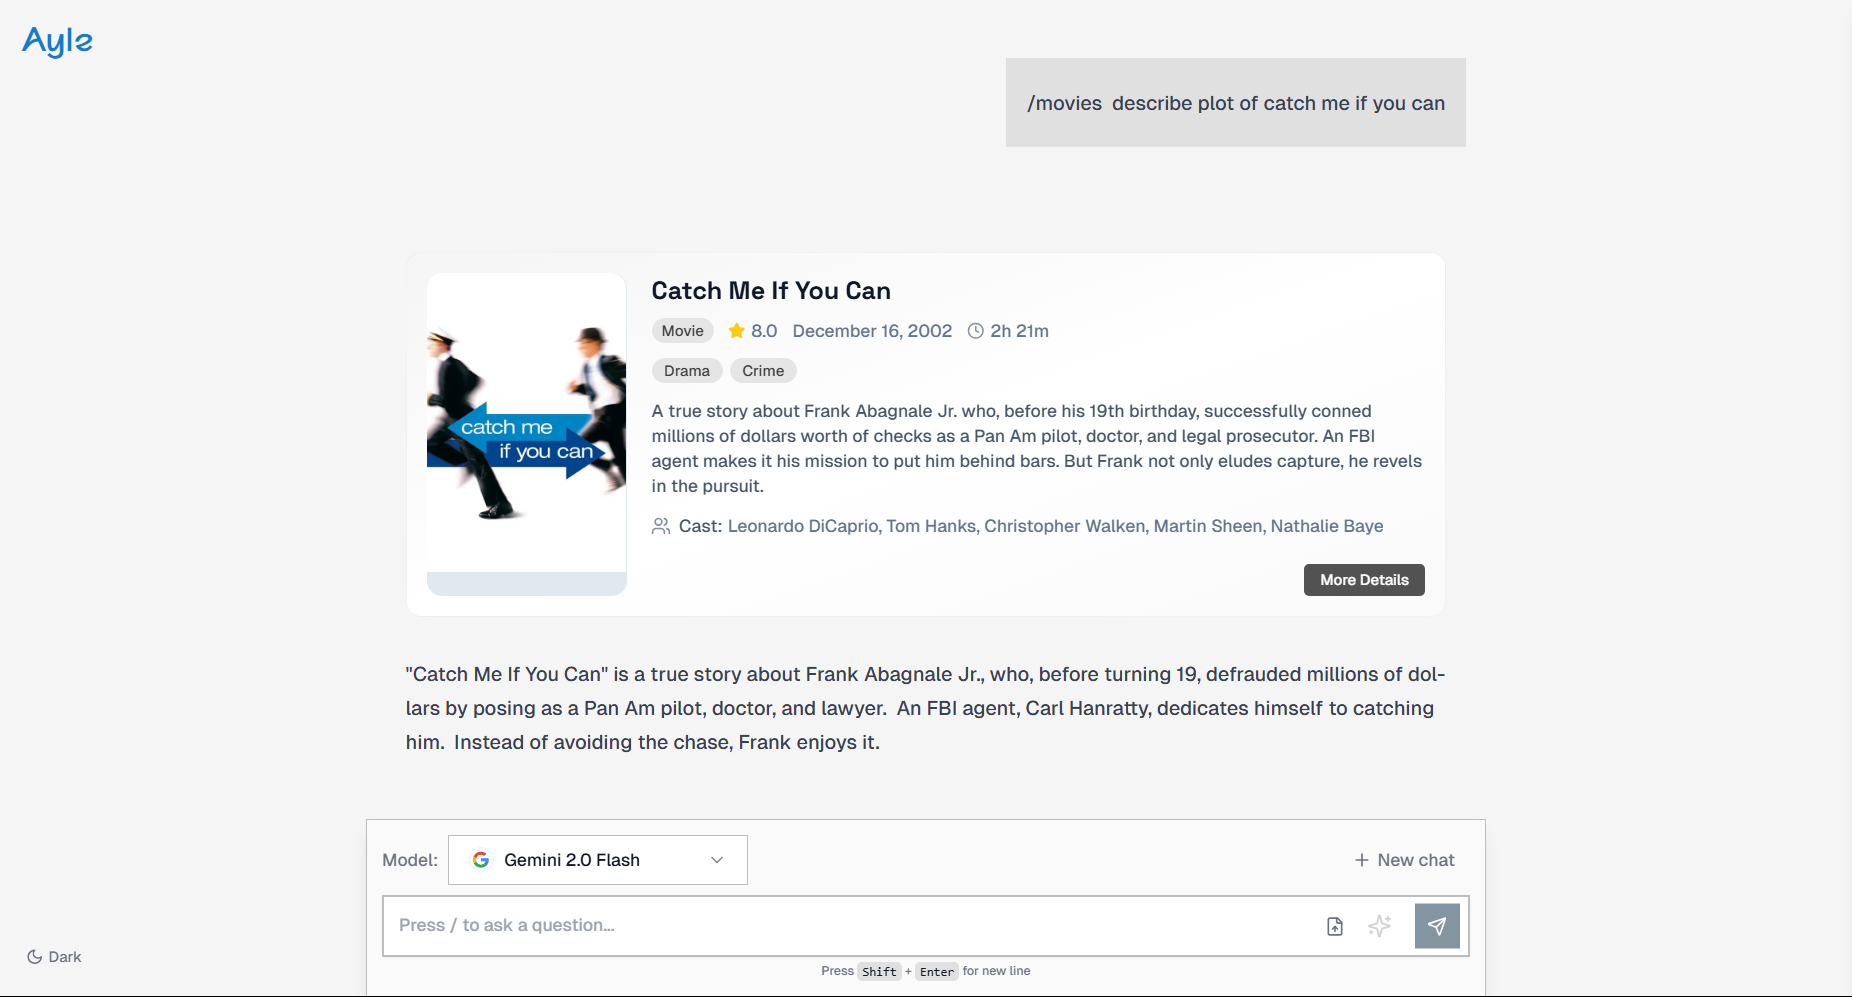Start a New chat
The height and width of the screenshot is (997, 1852).
1404,860
